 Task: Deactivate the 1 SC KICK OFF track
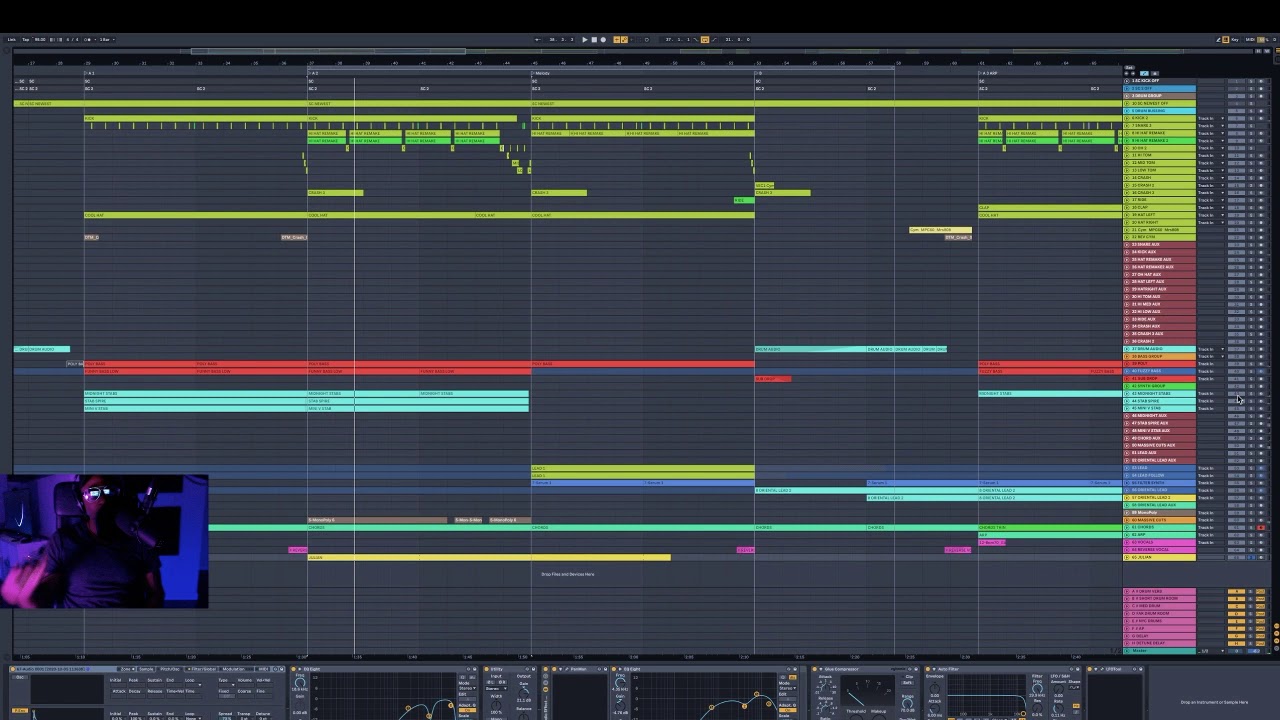coord(1236,81)
